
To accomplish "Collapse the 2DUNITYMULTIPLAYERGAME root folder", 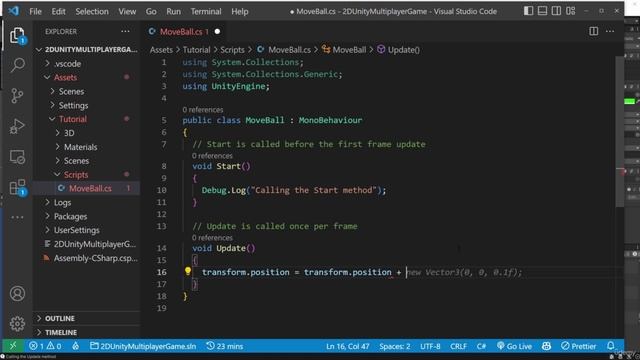I will pyautogui.click(x=87, y=49).
